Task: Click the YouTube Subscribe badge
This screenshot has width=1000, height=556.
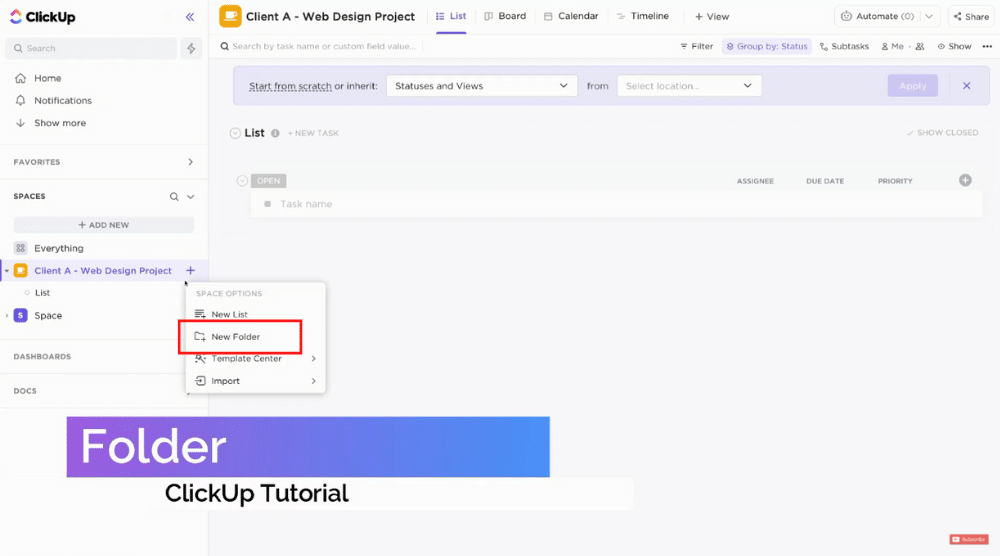Action: coord(969,539)
